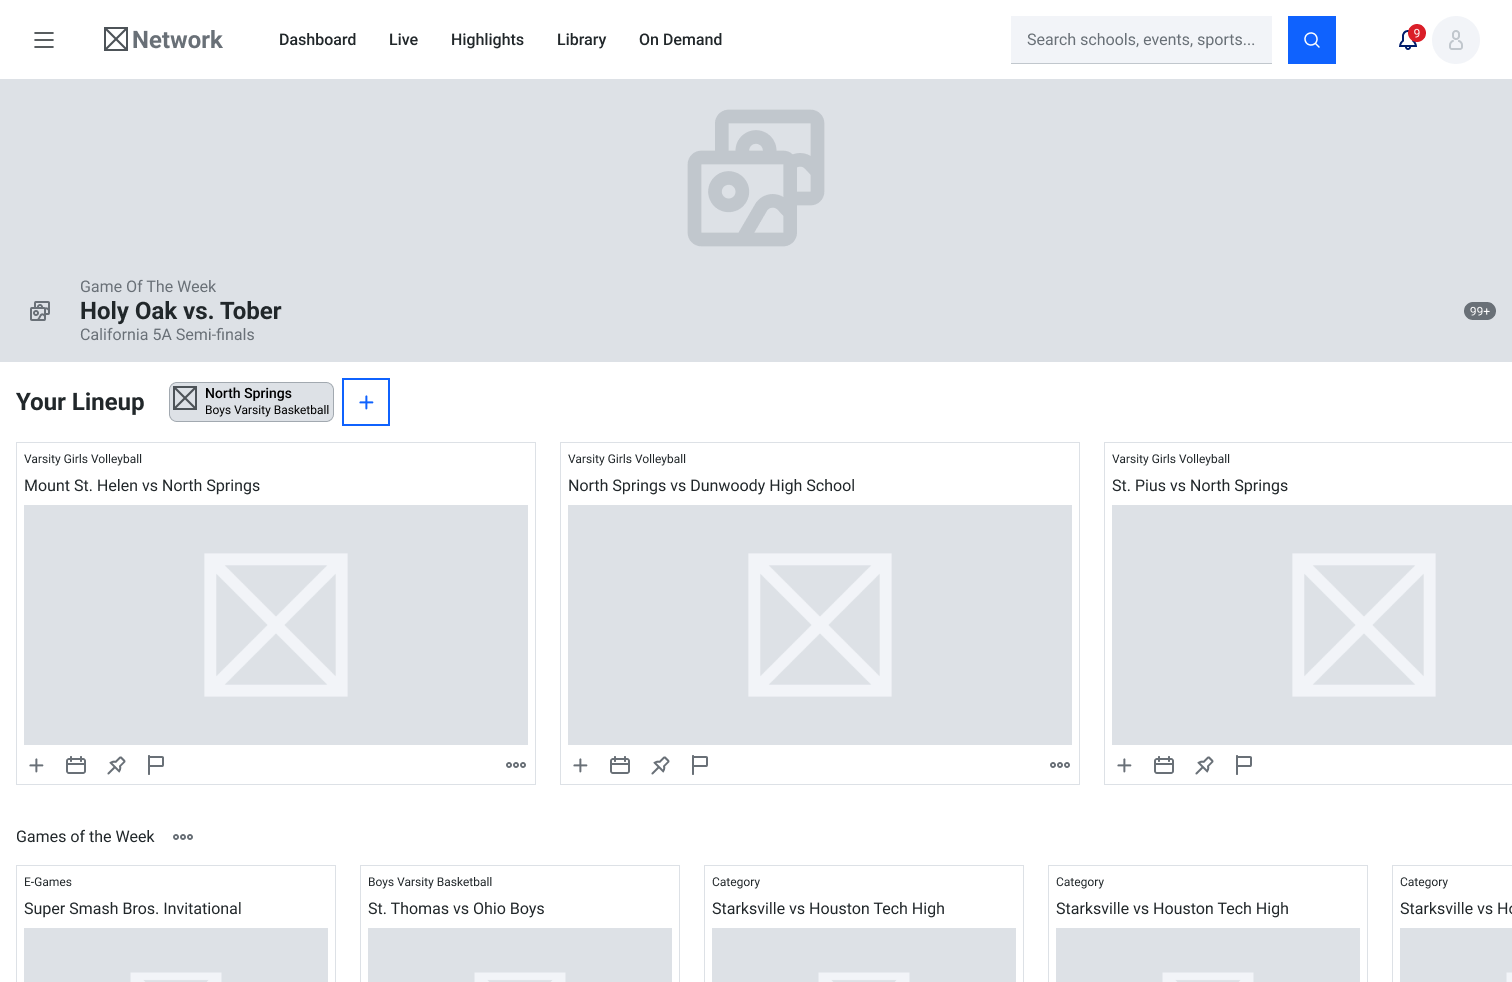The height and width of the screenshot is (982, 1512).
Task: Open Holy Oak vs. Tober headline
Action: [181, 311]
